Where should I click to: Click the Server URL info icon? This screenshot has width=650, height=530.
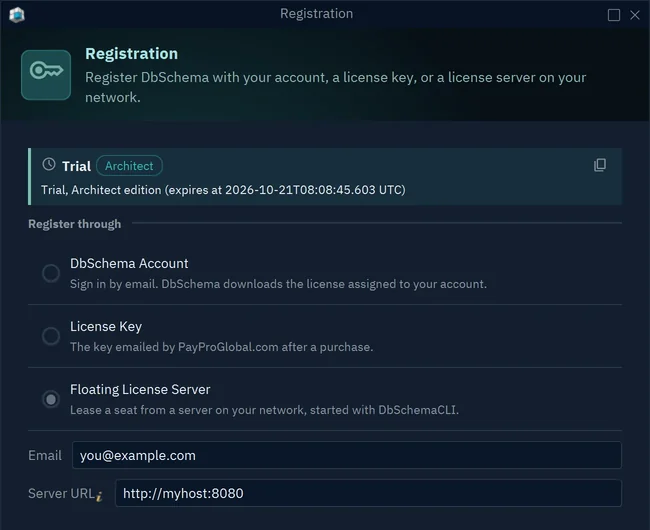[x=99, y=496]
